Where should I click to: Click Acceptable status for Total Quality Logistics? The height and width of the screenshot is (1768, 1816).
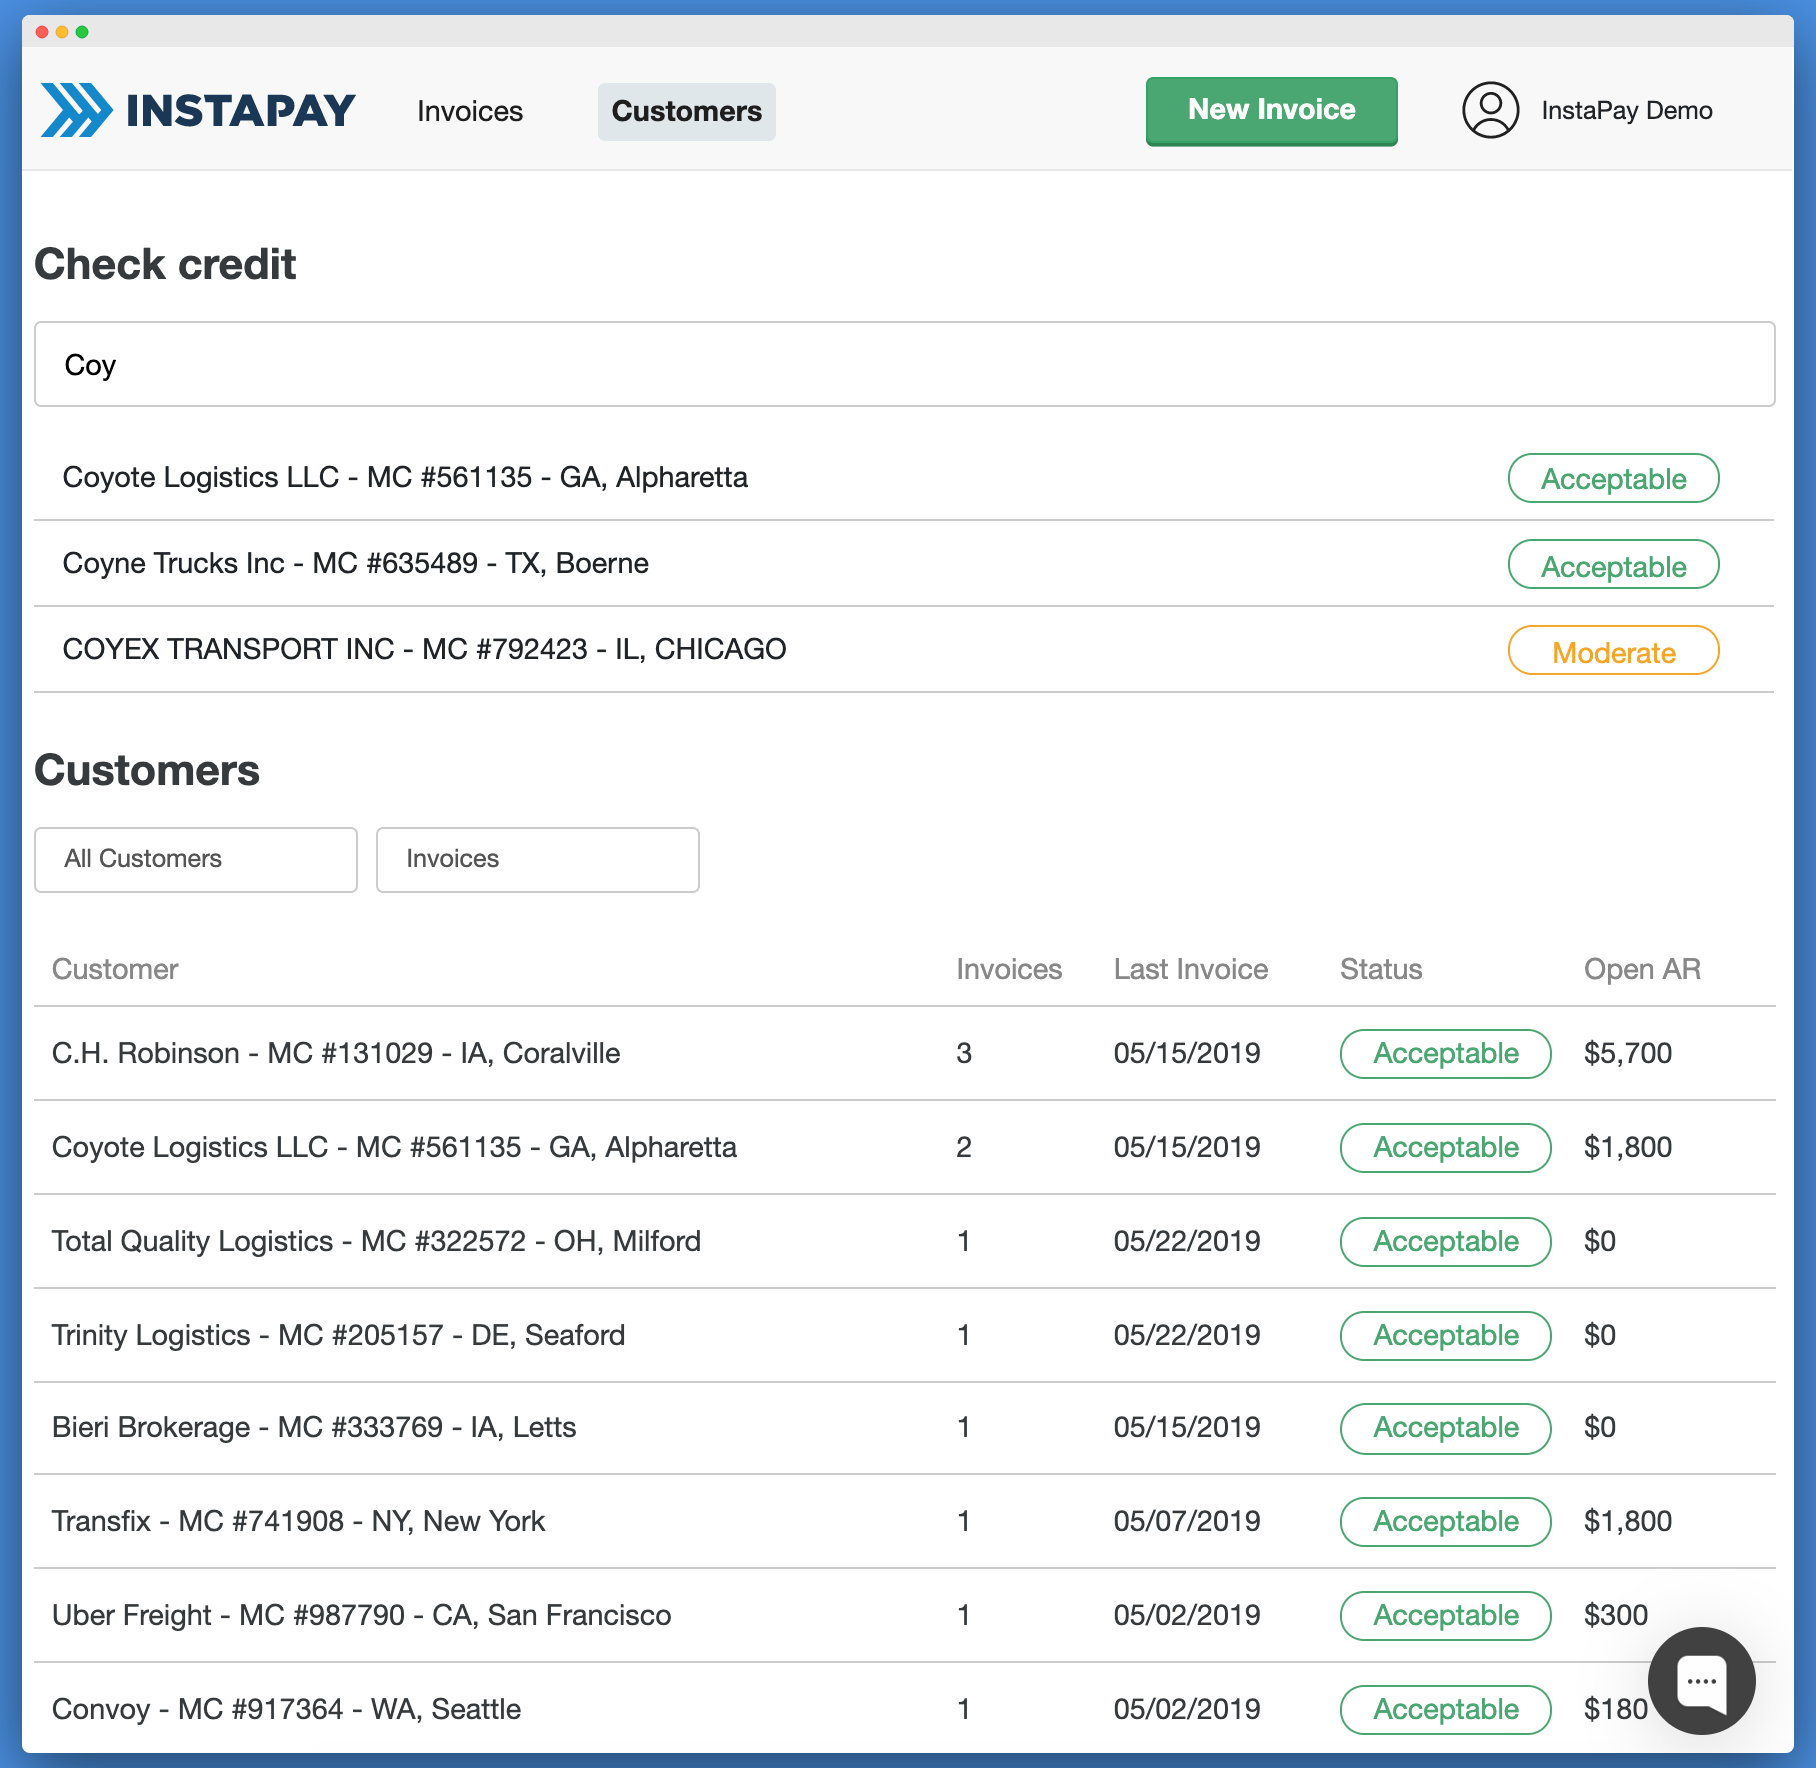[1445, 1242]
